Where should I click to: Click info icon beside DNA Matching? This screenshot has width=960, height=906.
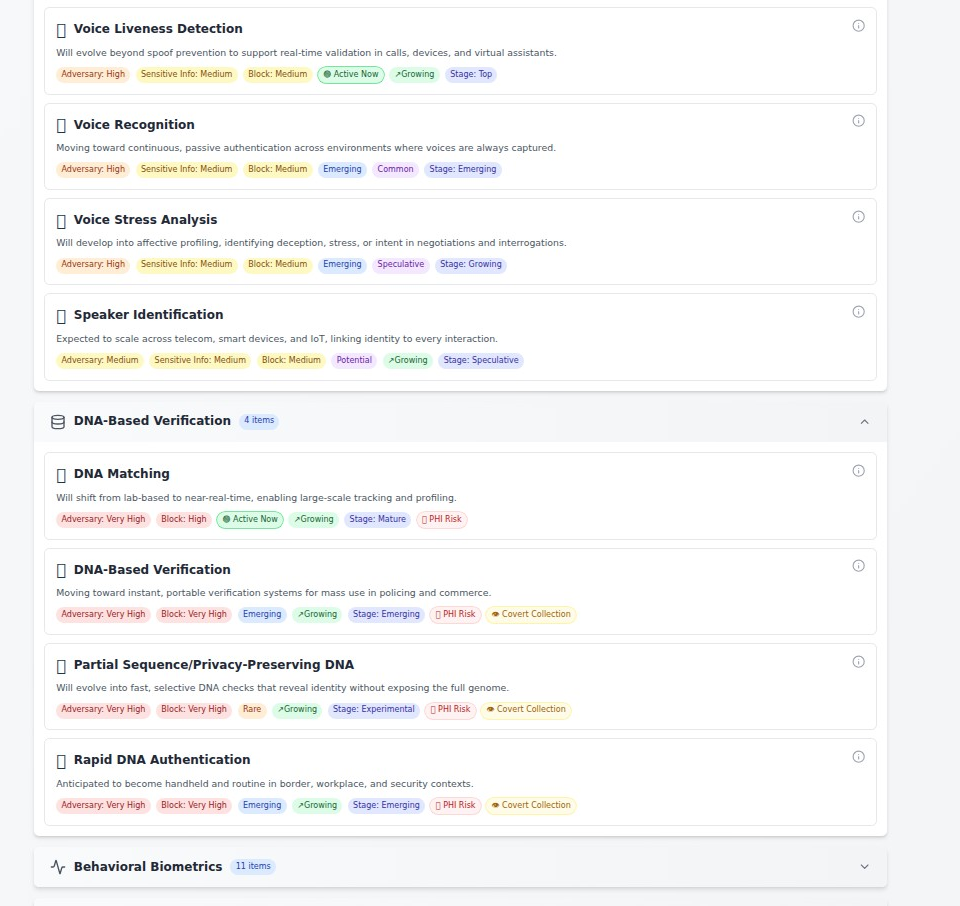click(858, 471)
